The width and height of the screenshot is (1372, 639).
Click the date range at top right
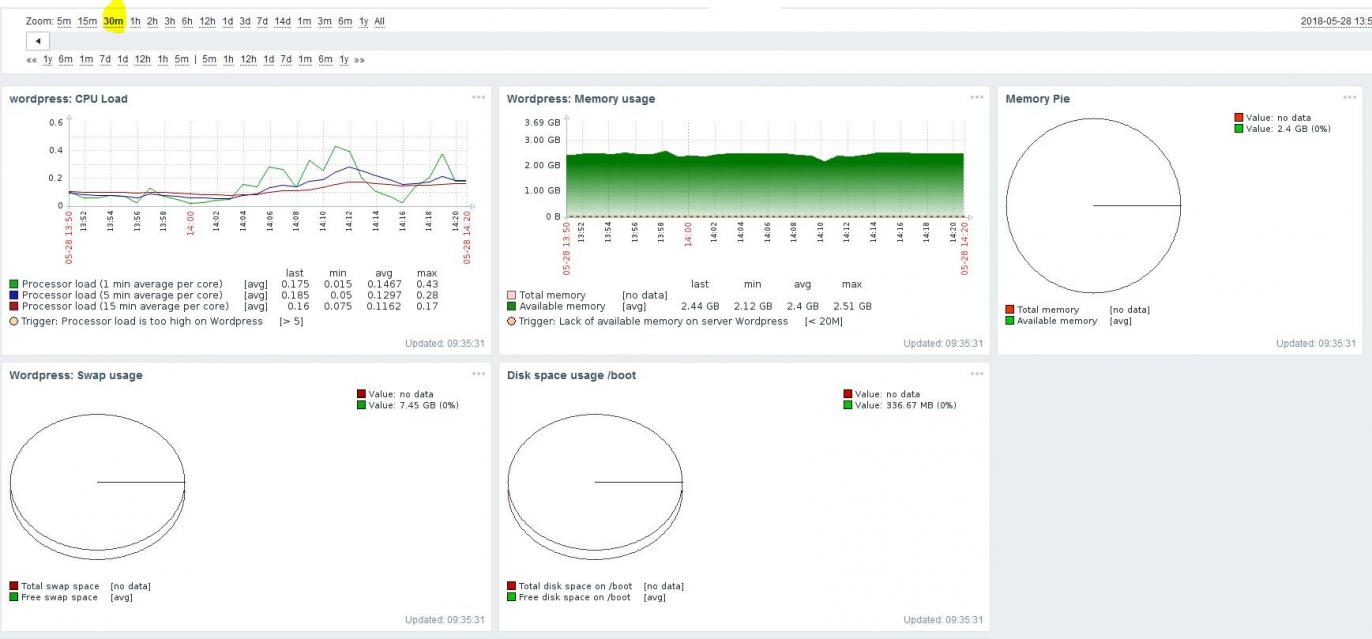coord(1336,21)
